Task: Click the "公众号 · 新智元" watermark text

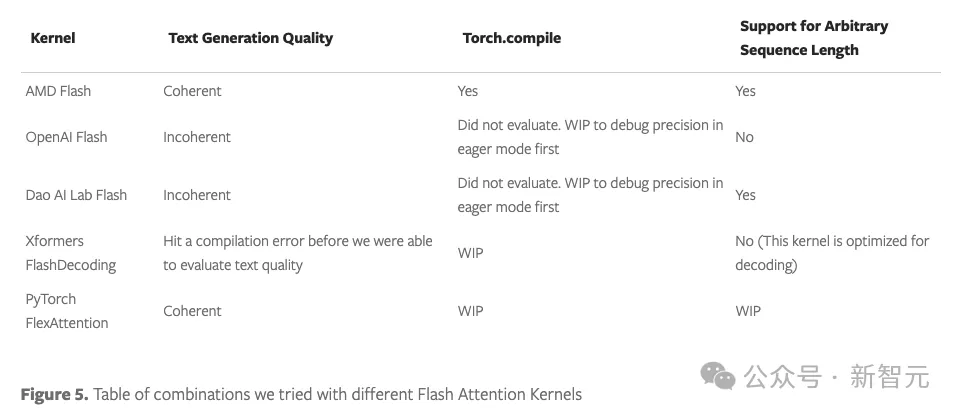Action: (x=835, y=377)
